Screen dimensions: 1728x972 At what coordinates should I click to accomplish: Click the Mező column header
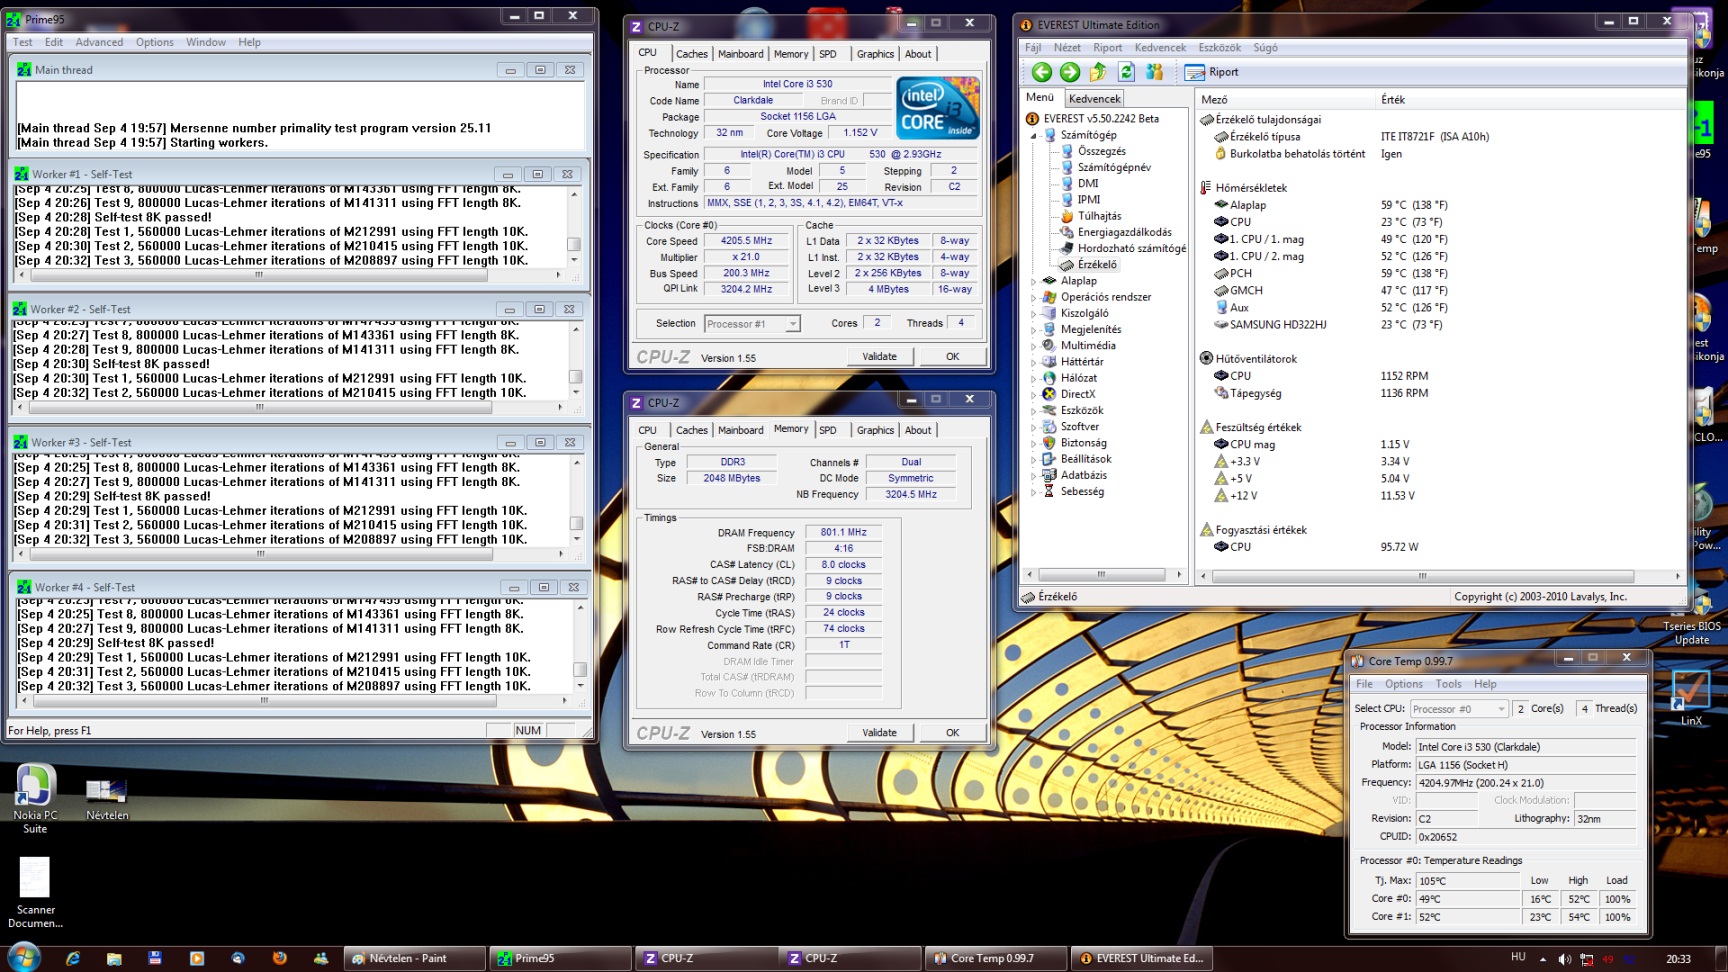(x=1285, y=99)
